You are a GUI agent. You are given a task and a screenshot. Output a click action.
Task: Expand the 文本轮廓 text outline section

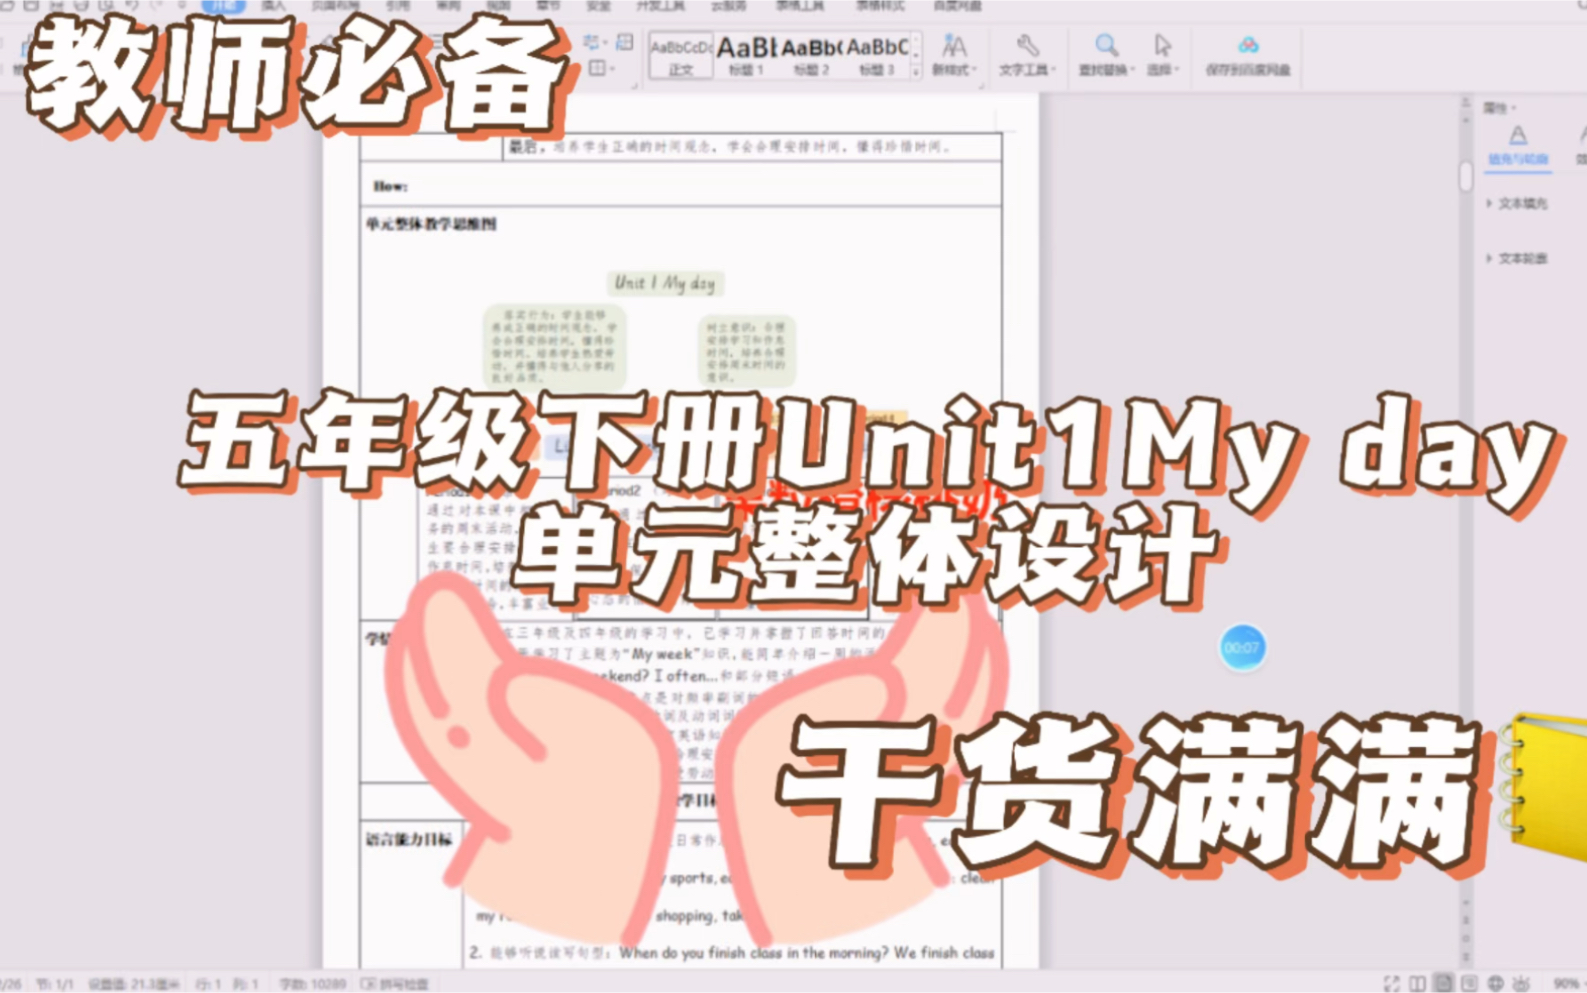(1517, 258)
